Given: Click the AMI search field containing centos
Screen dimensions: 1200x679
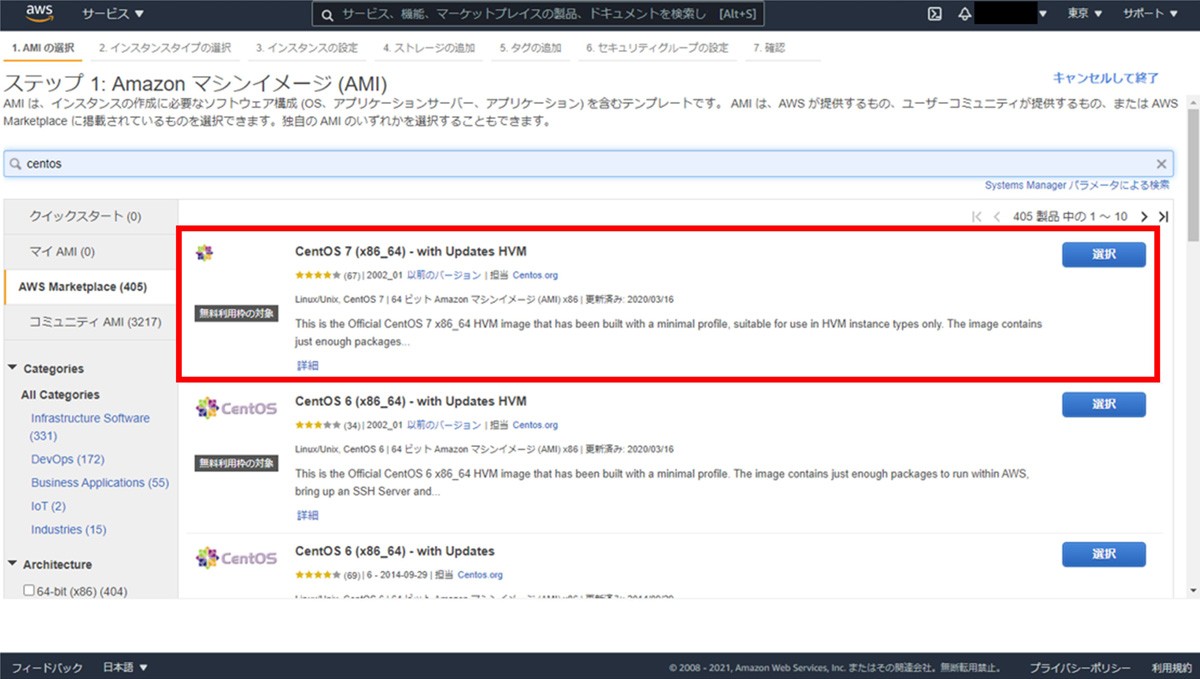Looking at the screenshot, I should point(588,164).
